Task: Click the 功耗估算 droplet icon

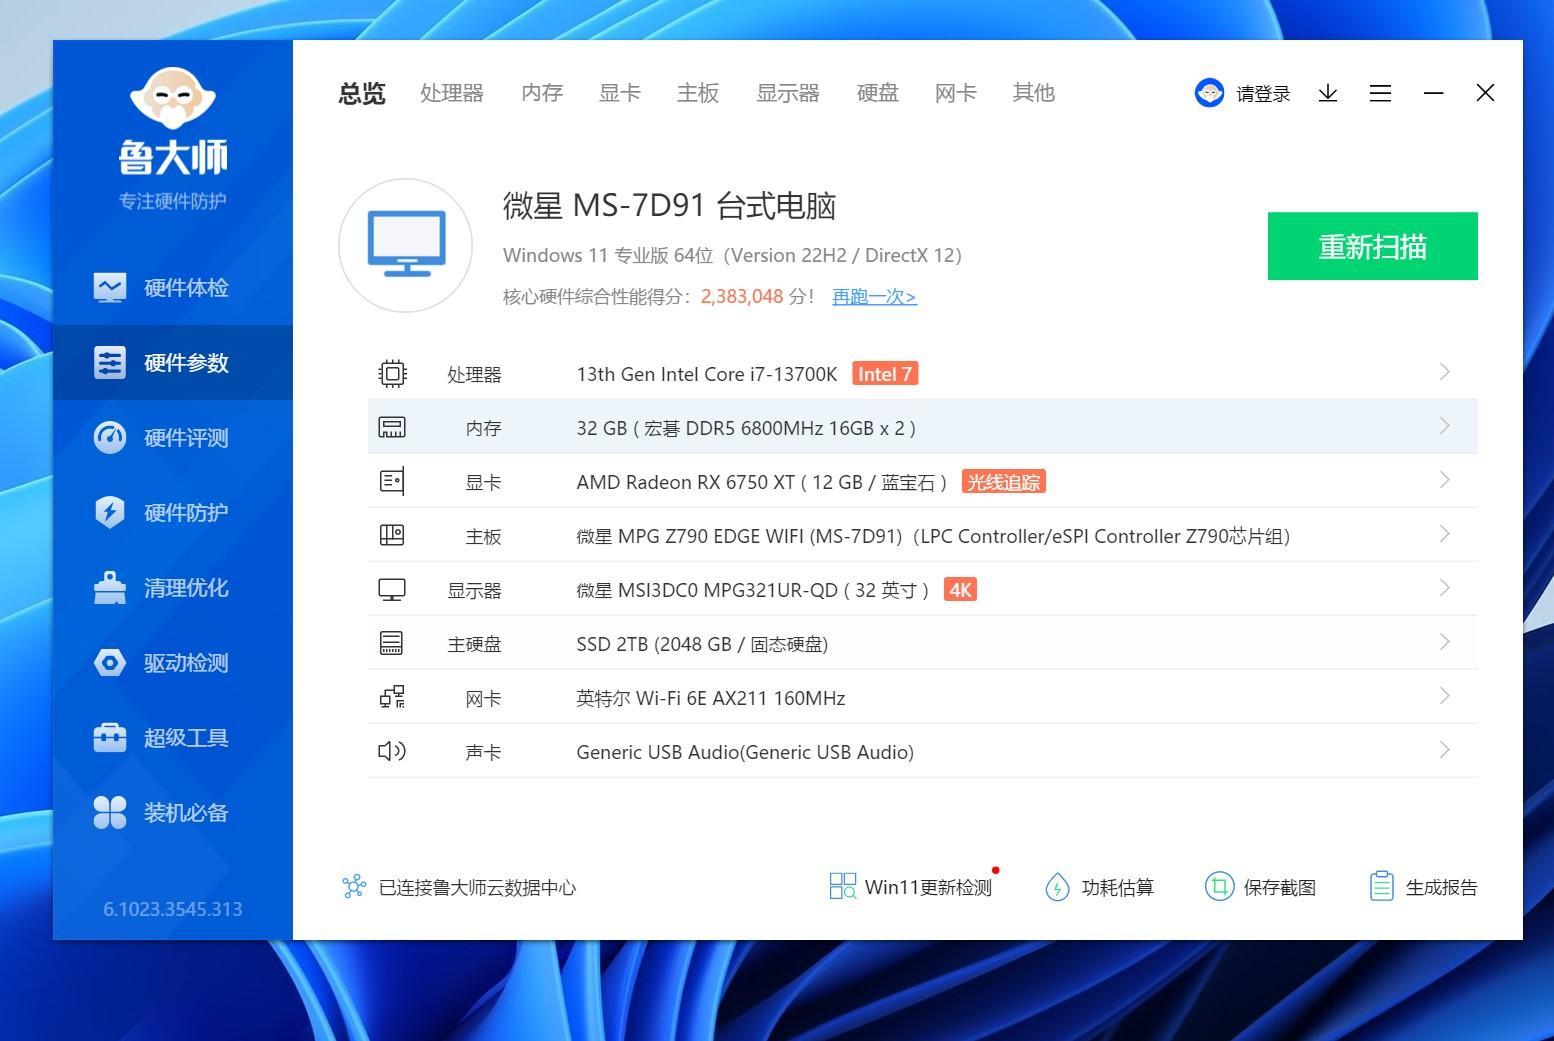Action: point(1057,887)
